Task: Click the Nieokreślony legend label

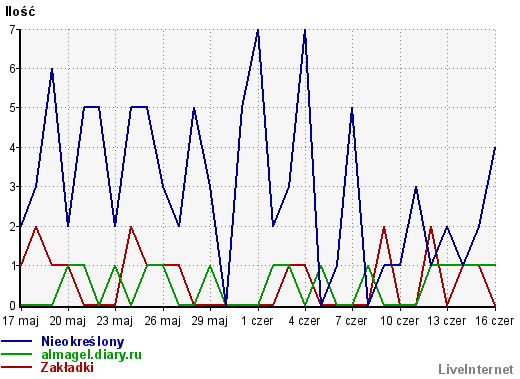Action: click(83, 342)
